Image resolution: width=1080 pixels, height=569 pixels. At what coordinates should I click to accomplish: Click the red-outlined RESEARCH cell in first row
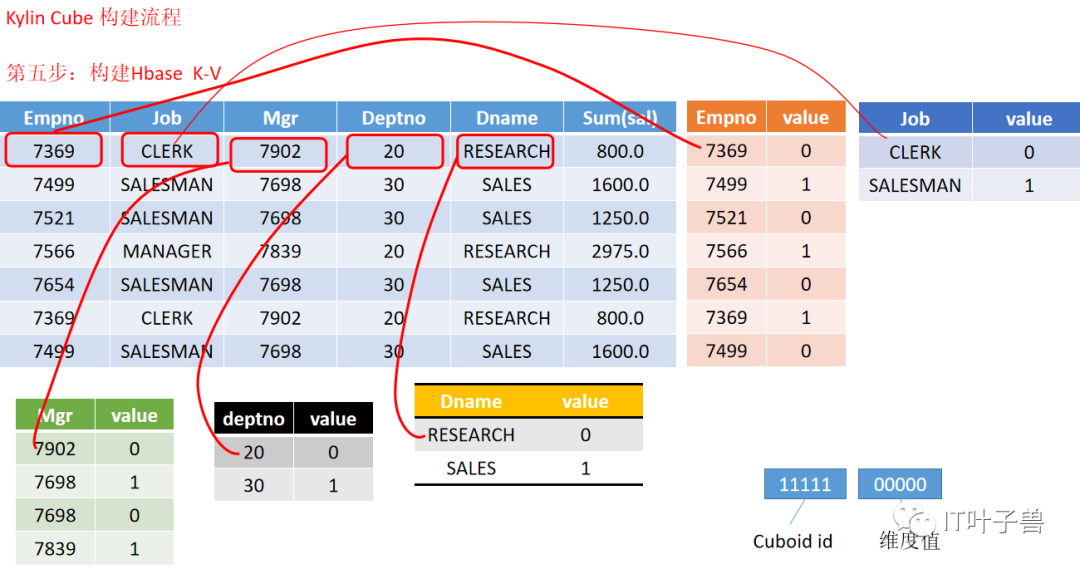coord(505,150)
